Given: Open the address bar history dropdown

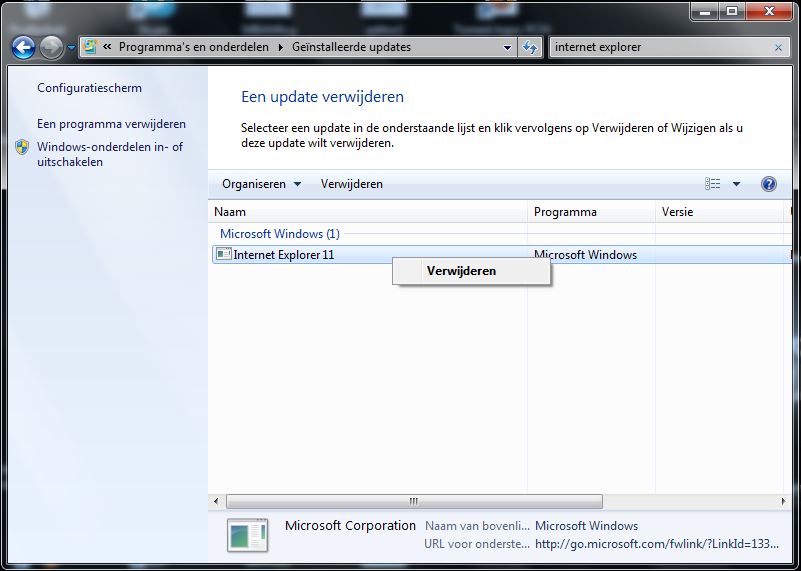Looking at the screenshot, I should tap(507, 47).
